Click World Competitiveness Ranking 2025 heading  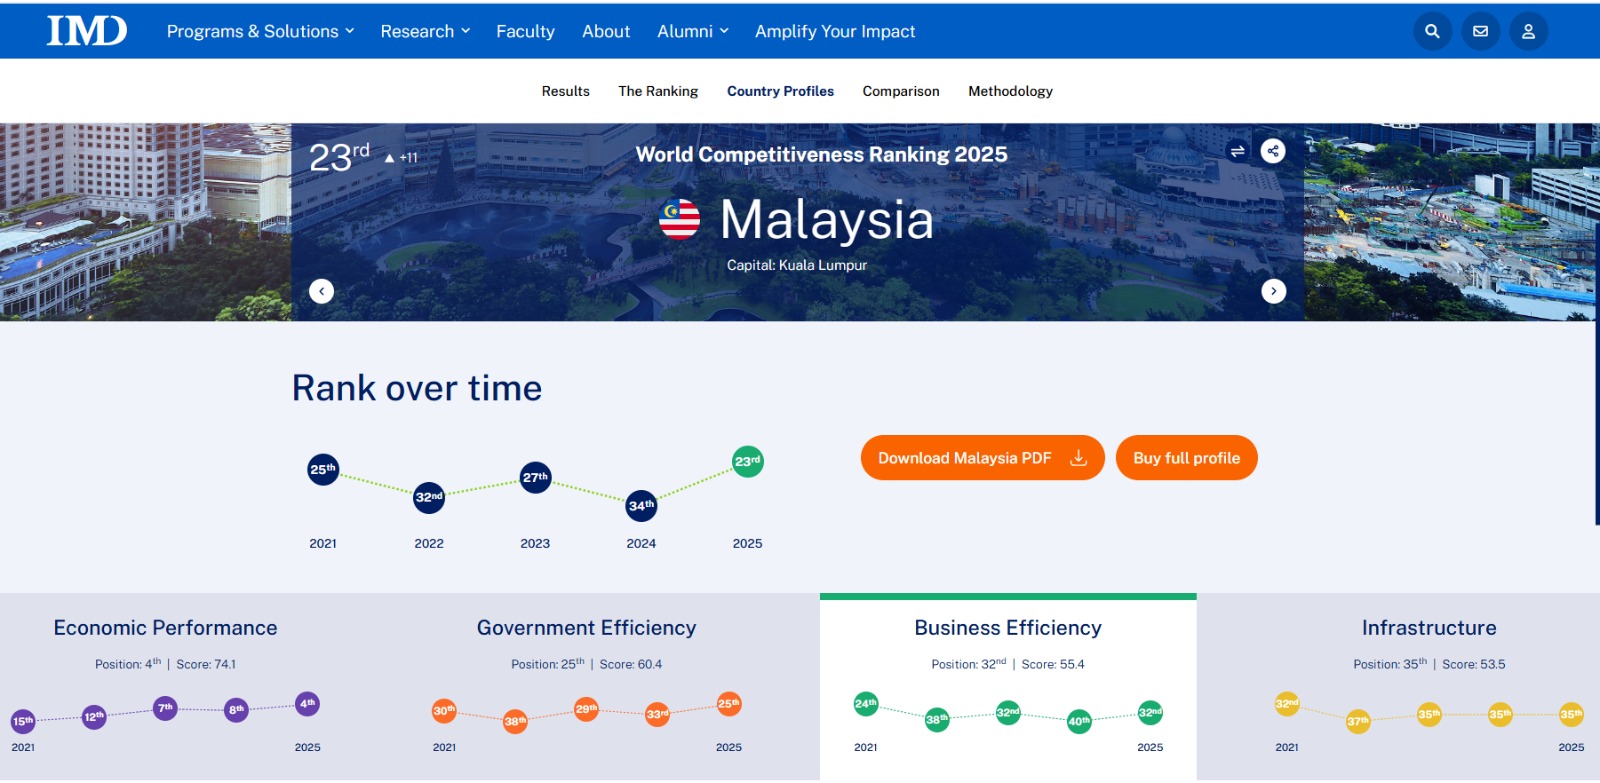point(822,154)
